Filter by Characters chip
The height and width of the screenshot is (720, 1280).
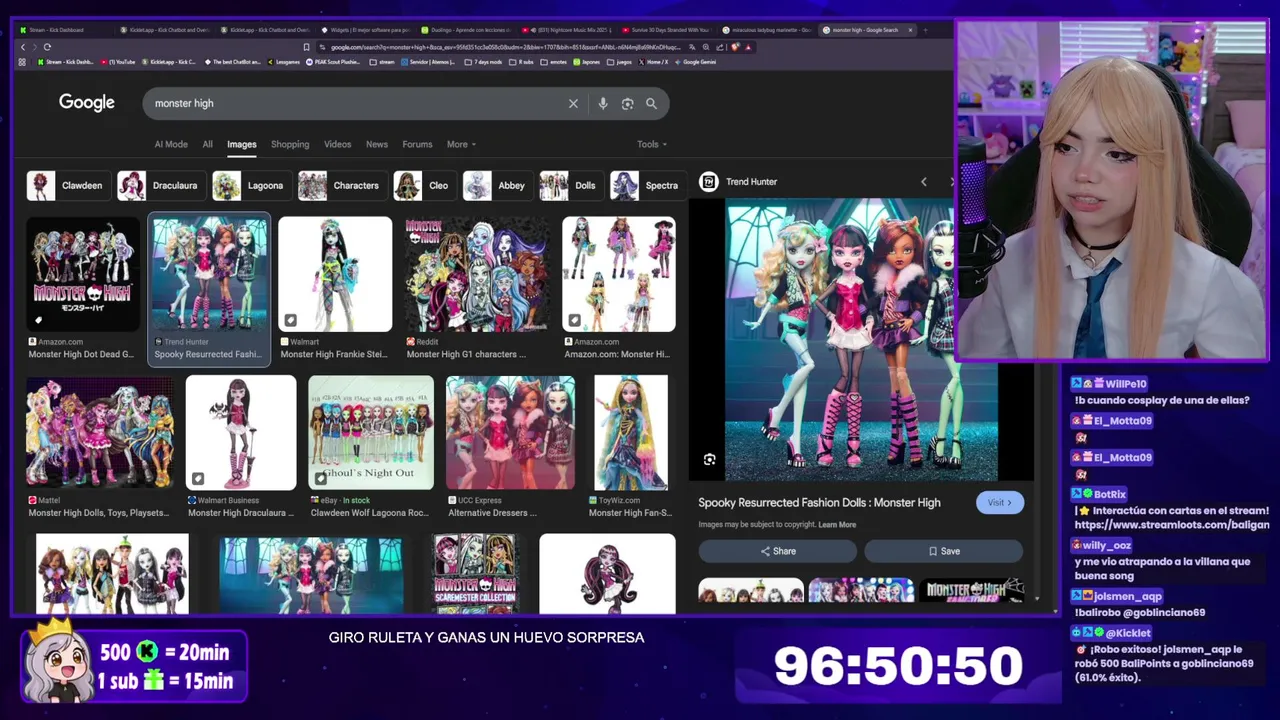(341, 186)
